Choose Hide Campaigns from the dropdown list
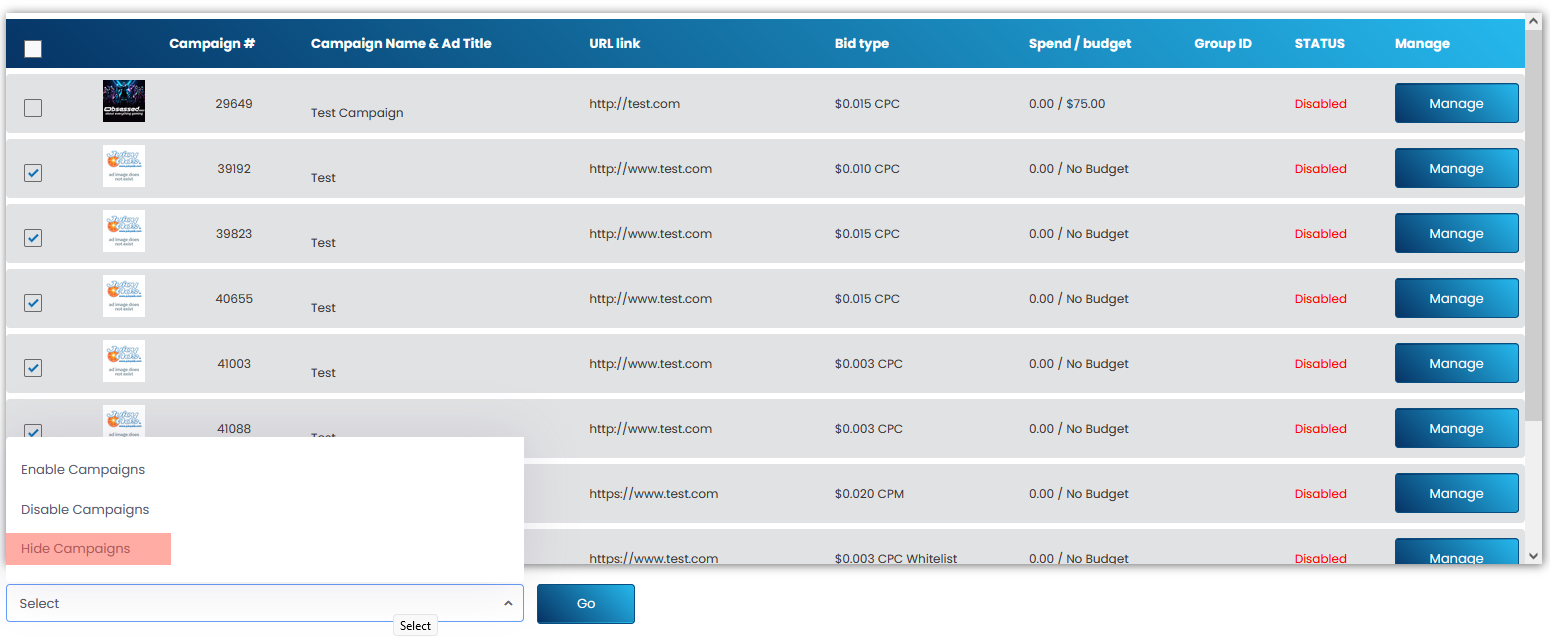 coord(76,549)
